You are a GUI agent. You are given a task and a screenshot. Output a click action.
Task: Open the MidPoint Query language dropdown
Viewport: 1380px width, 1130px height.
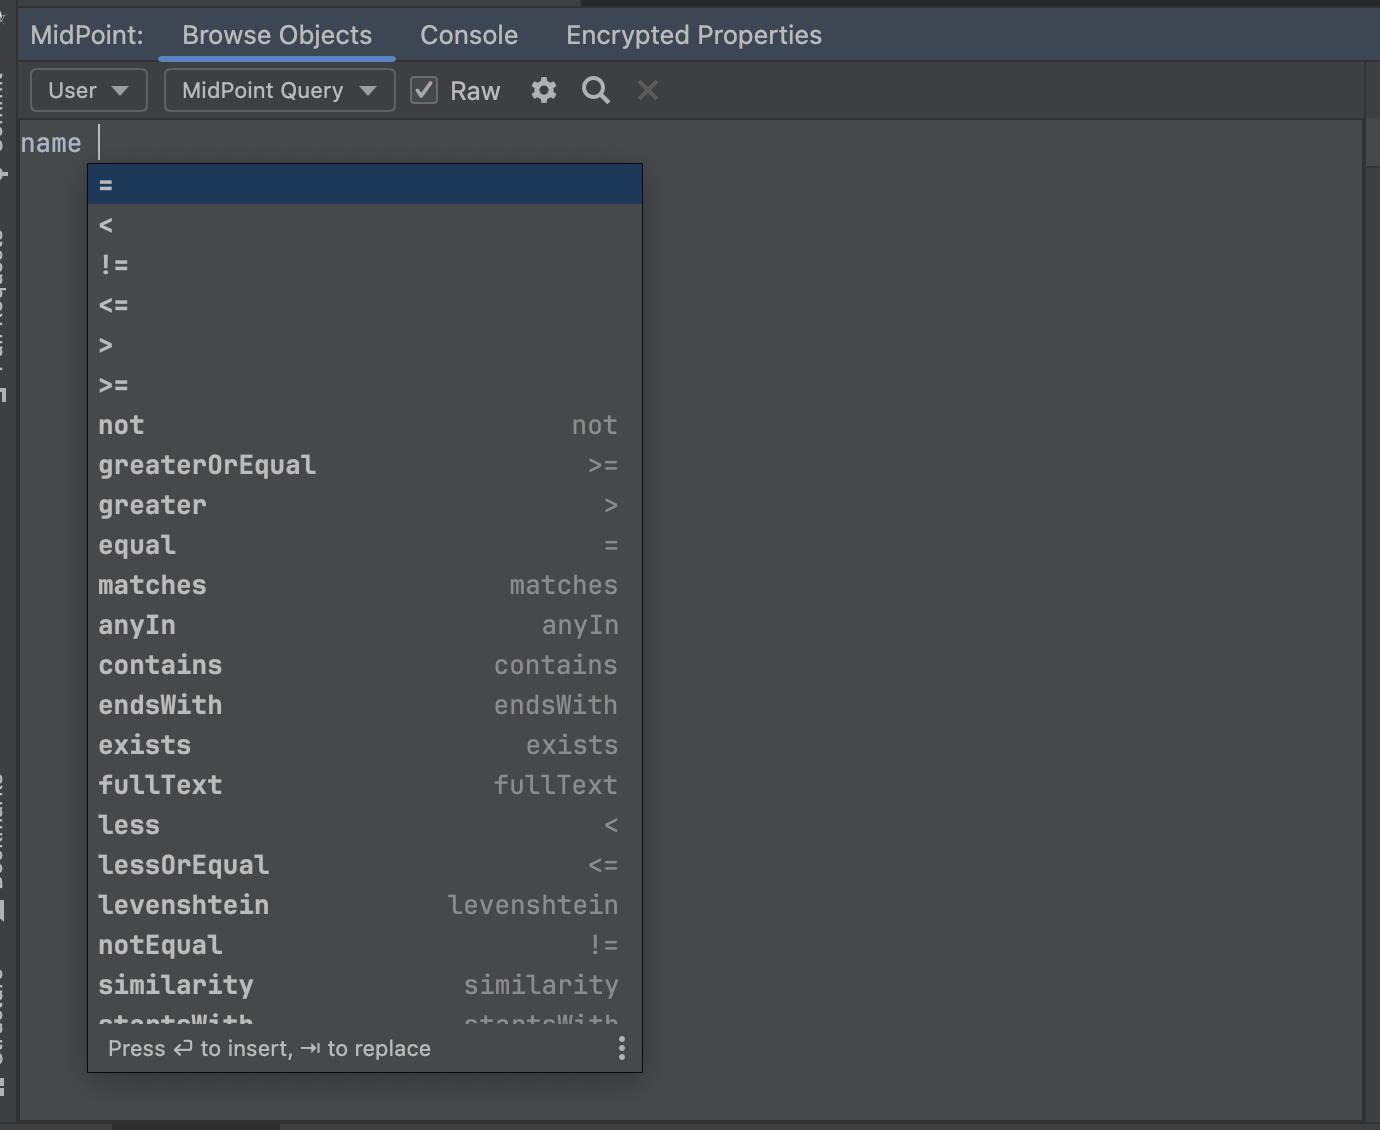point(279,90)
